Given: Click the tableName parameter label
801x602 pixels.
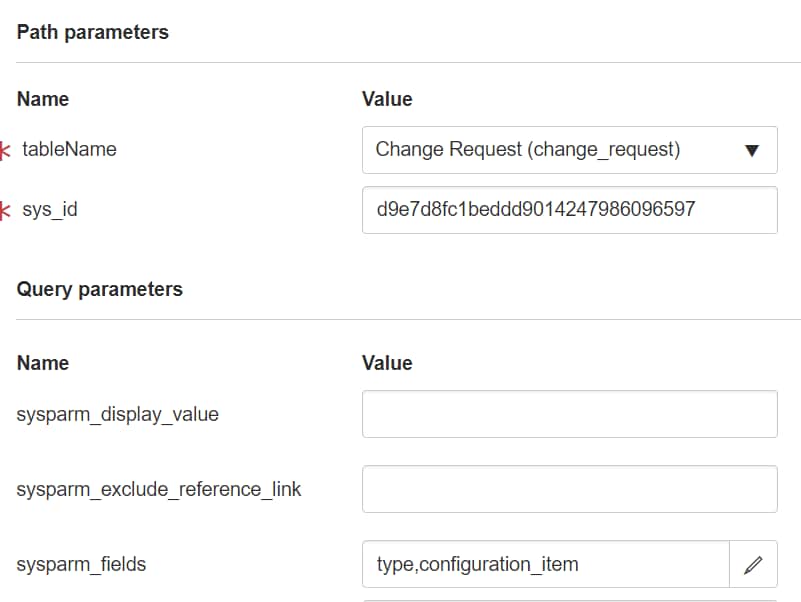Looking at the screenshot, I should (x=69, y=150).
